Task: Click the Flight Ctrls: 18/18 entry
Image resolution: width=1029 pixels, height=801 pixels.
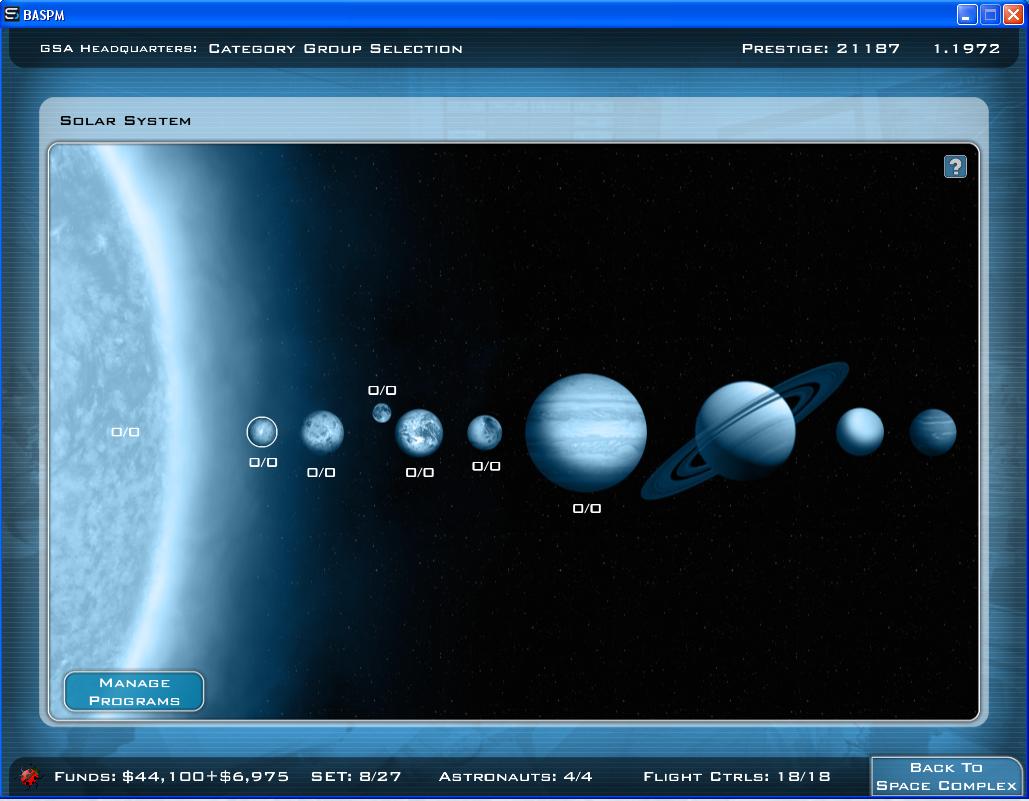Action: (736, 777)
